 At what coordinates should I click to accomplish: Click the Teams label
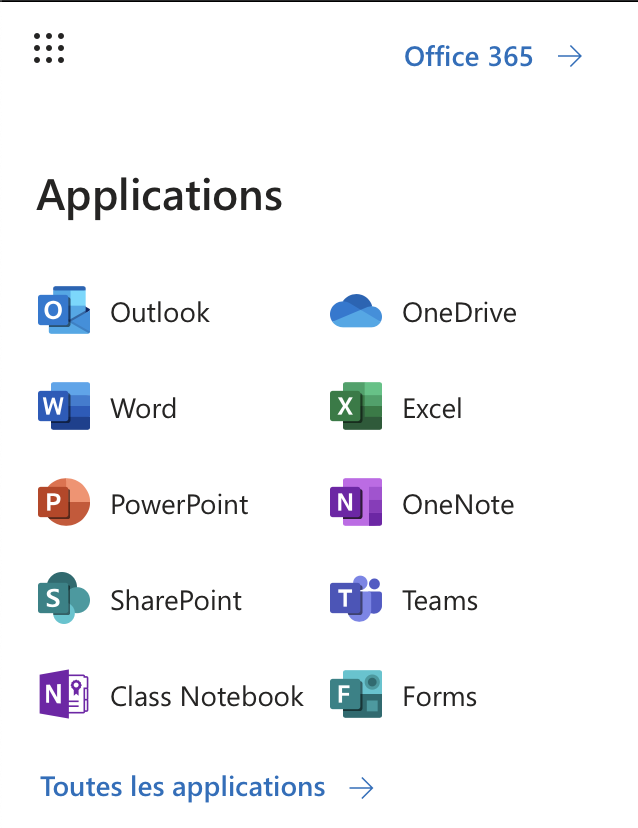[x=440, y=601]
